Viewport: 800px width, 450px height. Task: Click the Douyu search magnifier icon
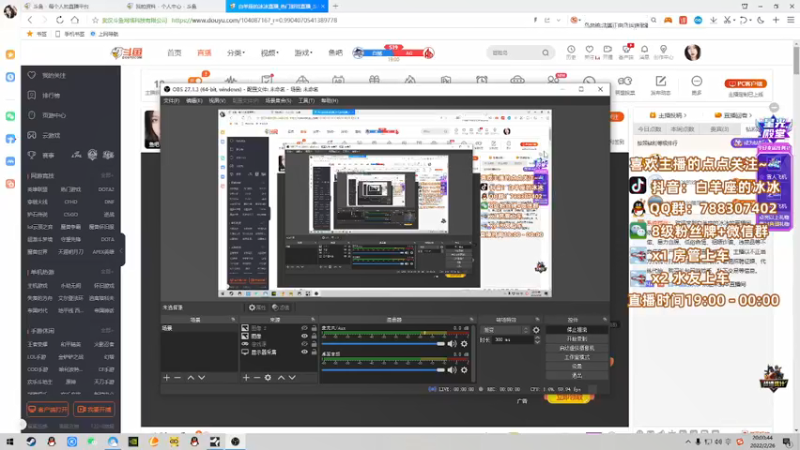(545, 53)
